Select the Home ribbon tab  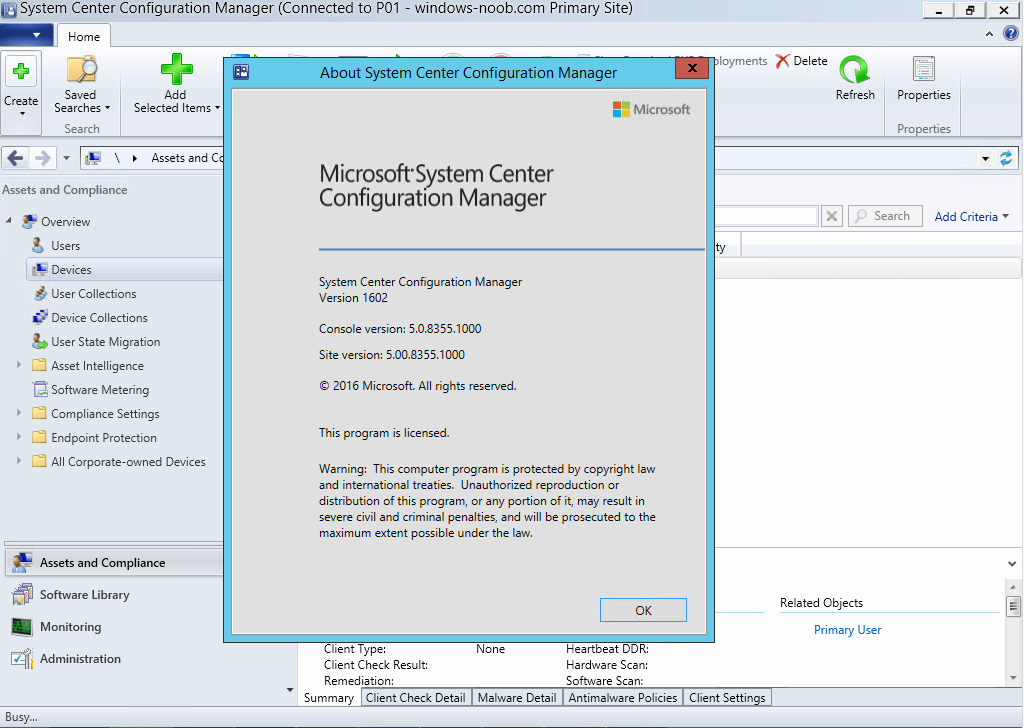pos(84,37)
